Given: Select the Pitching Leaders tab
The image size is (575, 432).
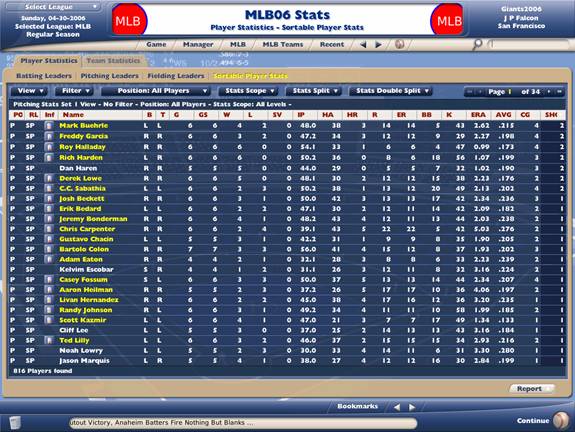Looking at the screenshot, I should pyautogui.click(x=110, y=76).
